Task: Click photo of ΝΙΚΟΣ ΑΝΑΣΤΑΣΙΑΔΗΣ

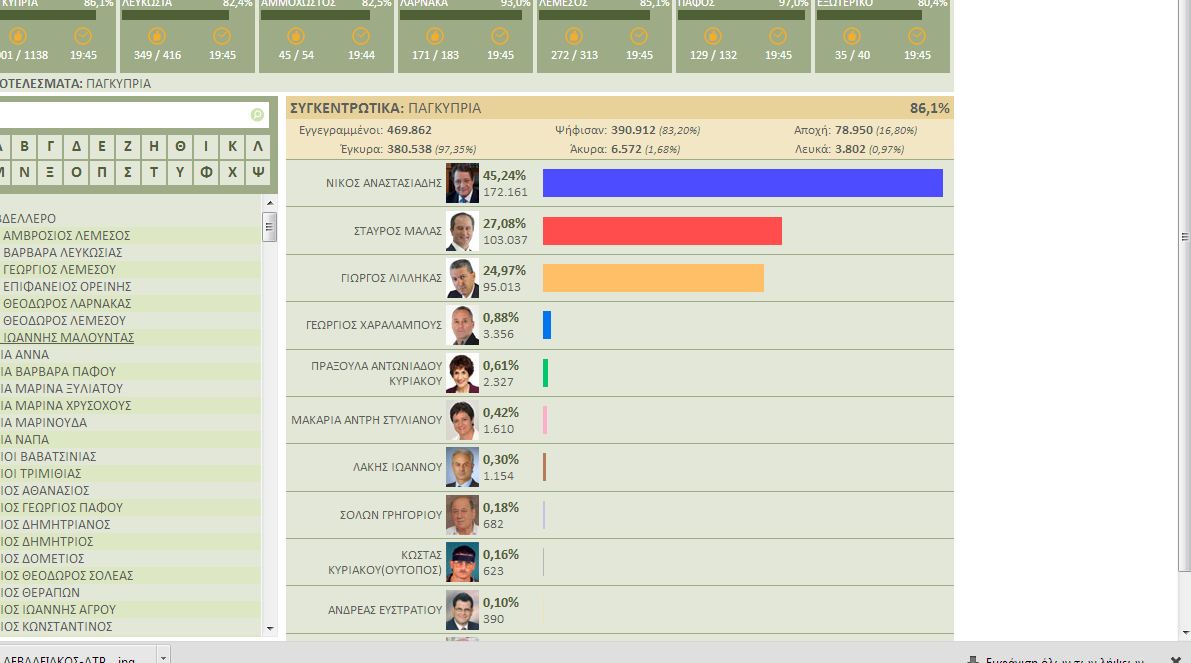Action: coord(462,183)
